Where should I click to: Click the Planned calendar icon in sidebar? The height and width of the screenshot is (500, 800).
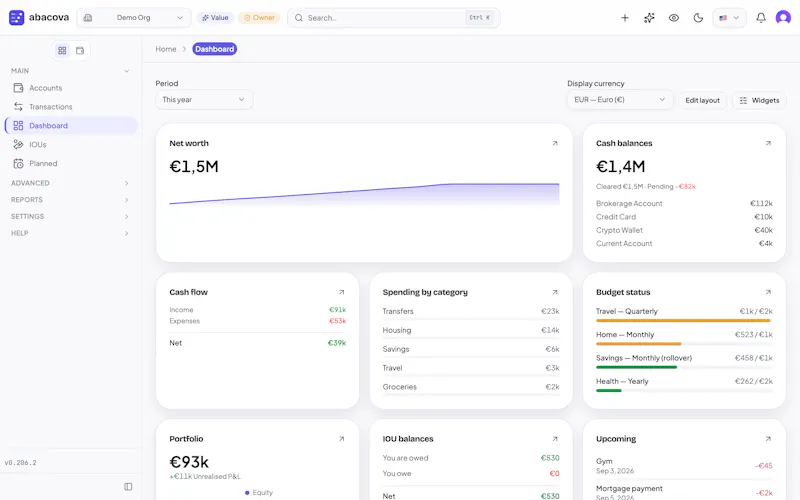[x=18, y=163]
